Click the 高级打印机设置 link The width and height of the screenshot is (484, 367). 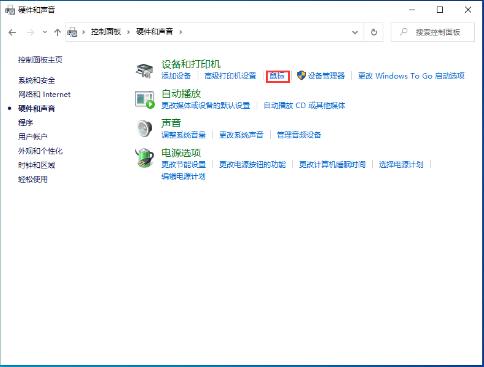230,76
